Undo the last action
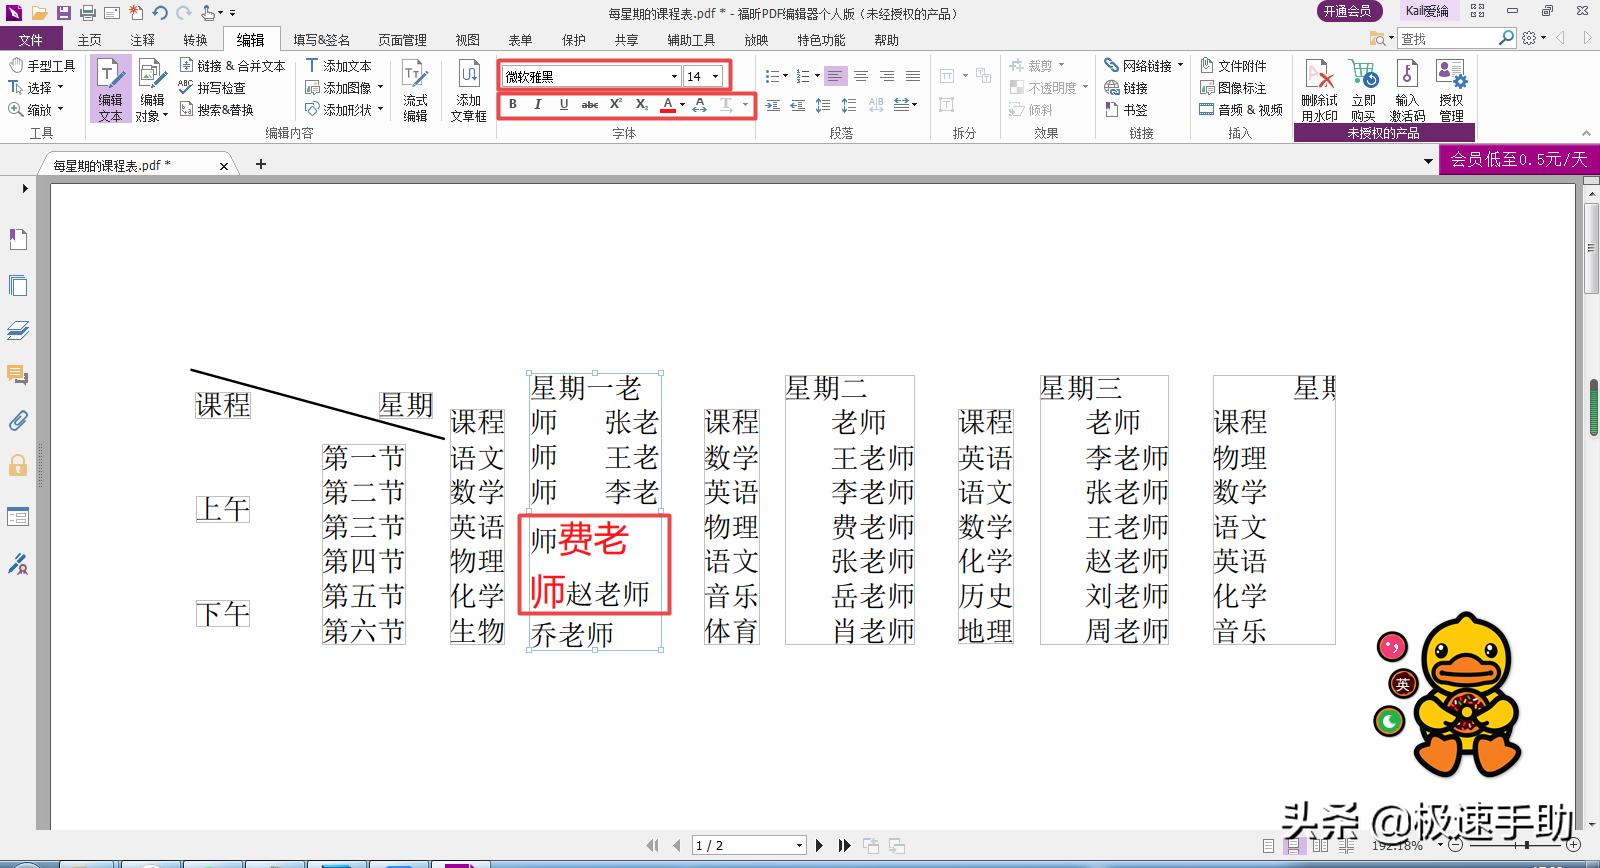 pos(160,13)
